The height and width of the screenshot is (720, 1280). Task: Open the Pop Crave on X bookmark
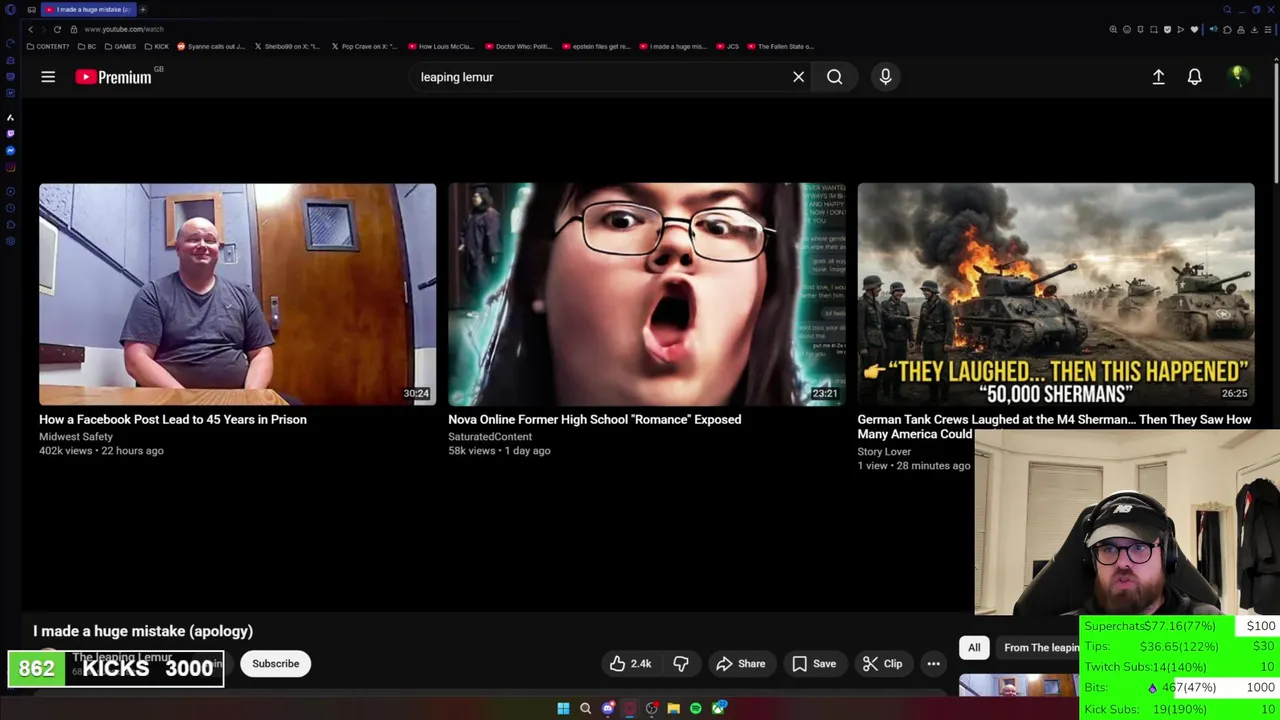click(x=364, y=46)
